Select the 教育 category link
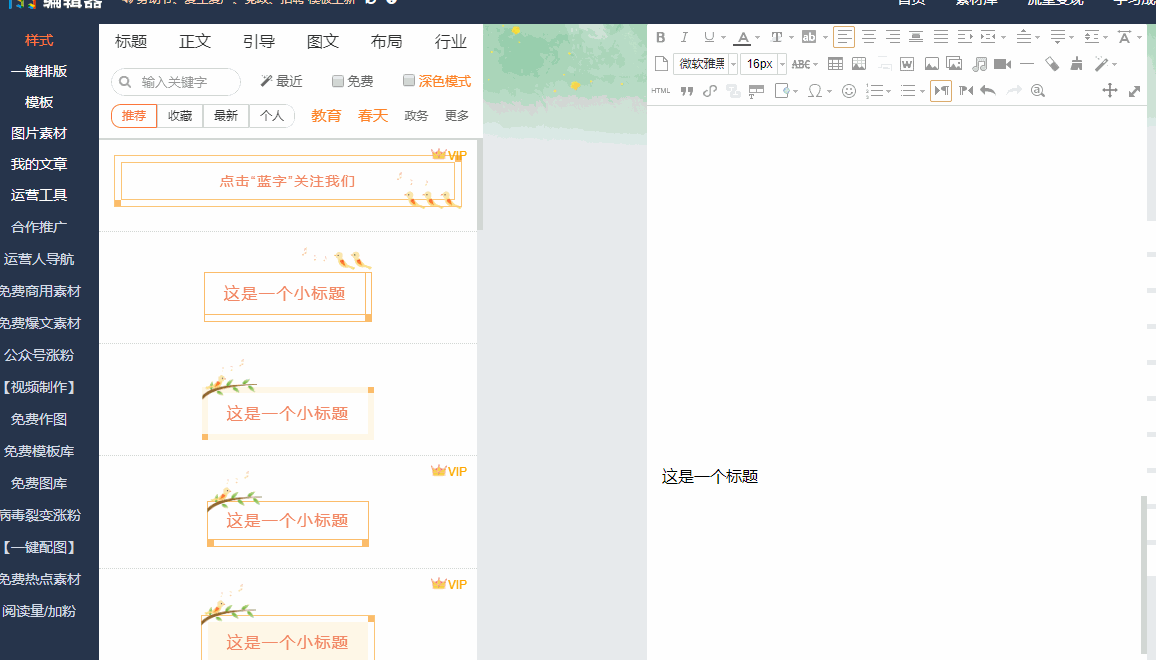 (x=326, y=115)
